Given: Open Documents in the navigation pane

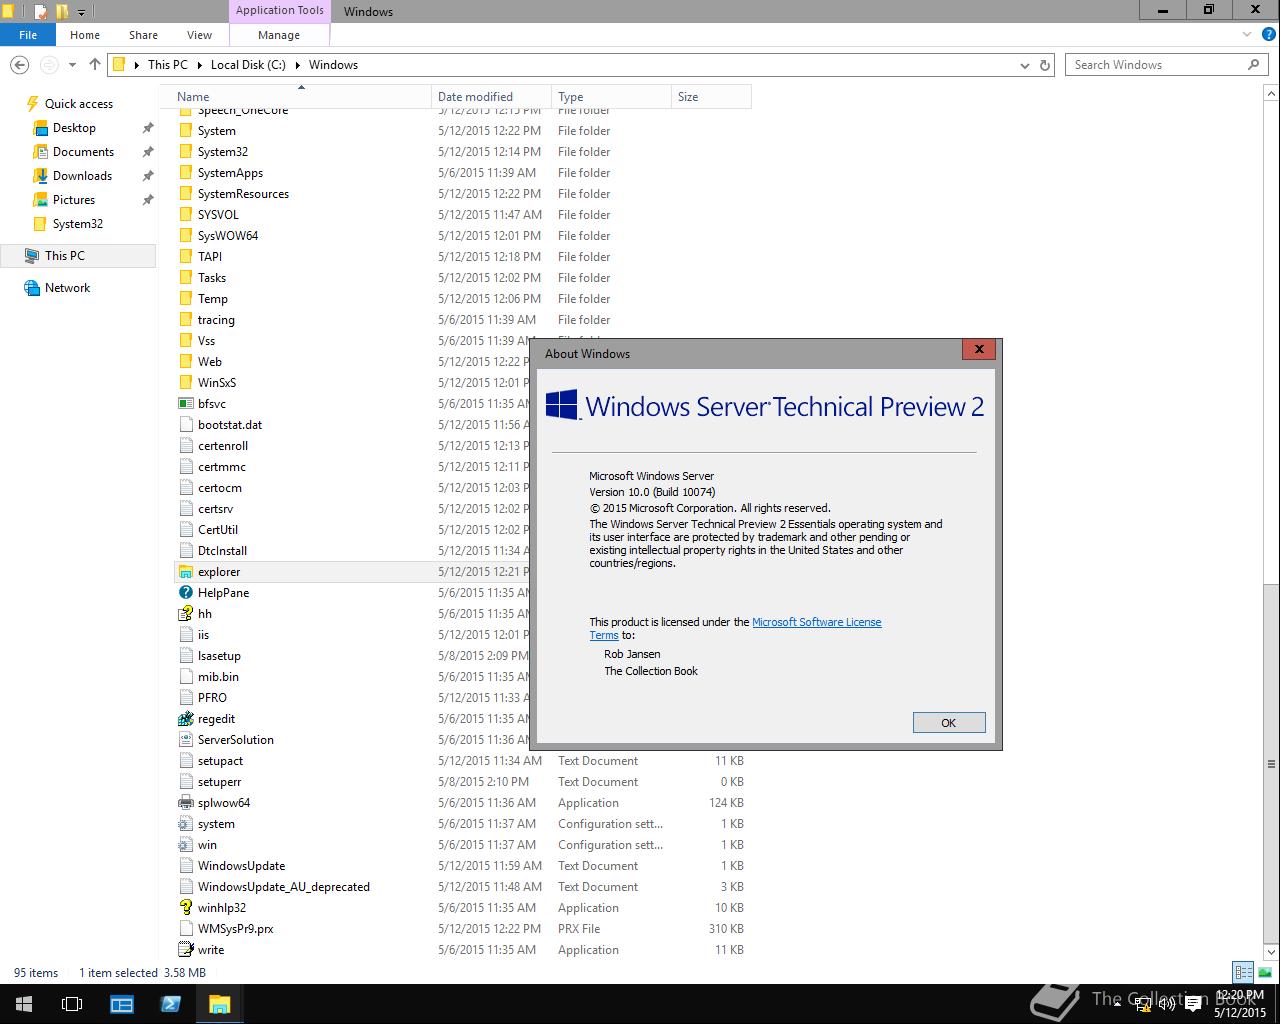Looking at the screenshot, I should point(83,152).
